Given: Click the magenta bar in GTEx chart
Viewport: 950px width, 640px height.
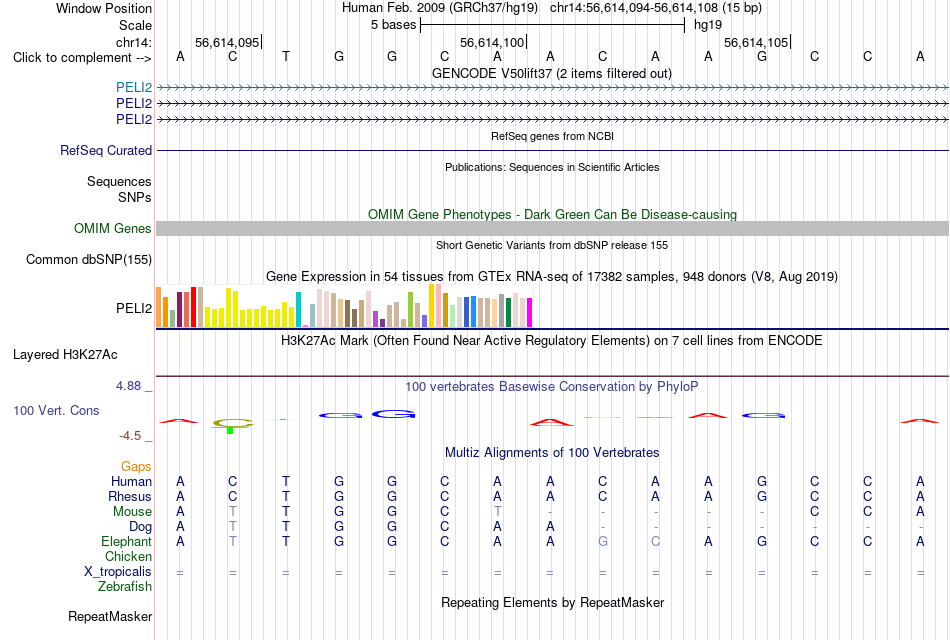Looking at the screenshot, I should click(529, 313).
